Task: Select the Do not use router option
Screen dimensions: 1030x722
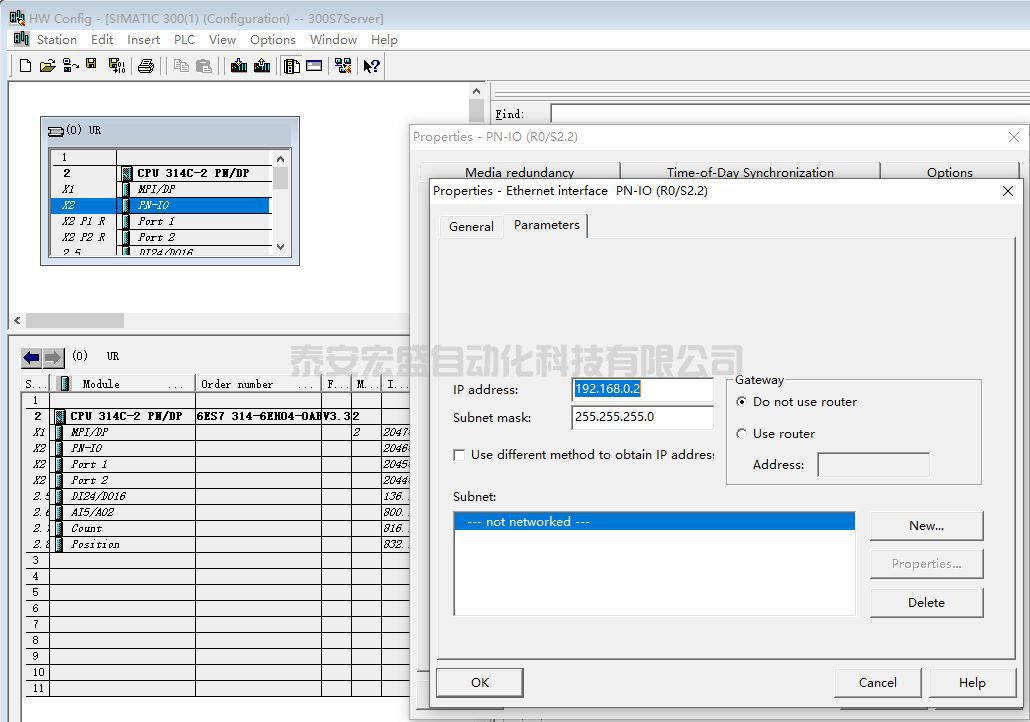Action: (742, 402)
